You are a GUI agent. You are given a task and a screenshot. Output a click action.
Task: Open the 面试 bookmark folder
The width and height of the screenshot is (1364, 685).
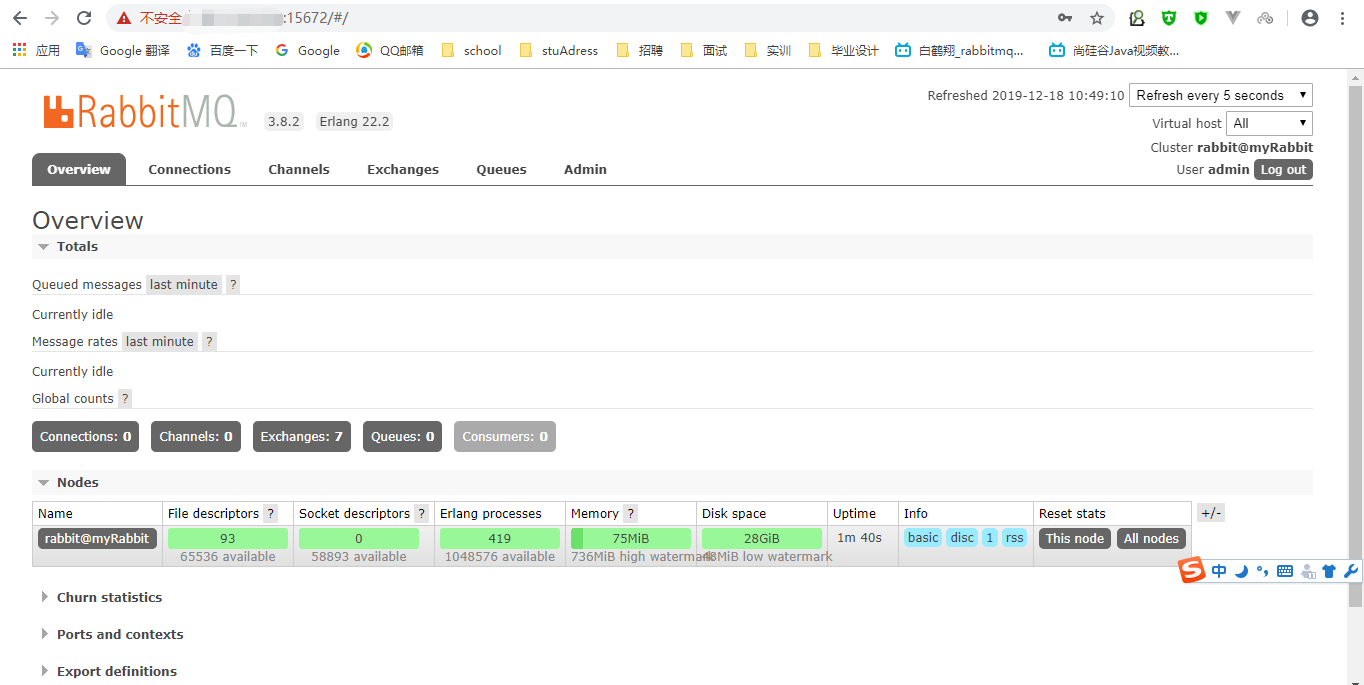pyautogui.click(x=703, y=50)
